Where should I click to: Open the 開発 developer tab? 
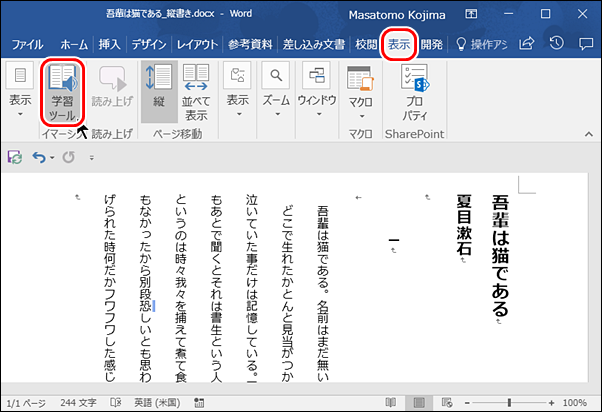click(x=432, y=45)
